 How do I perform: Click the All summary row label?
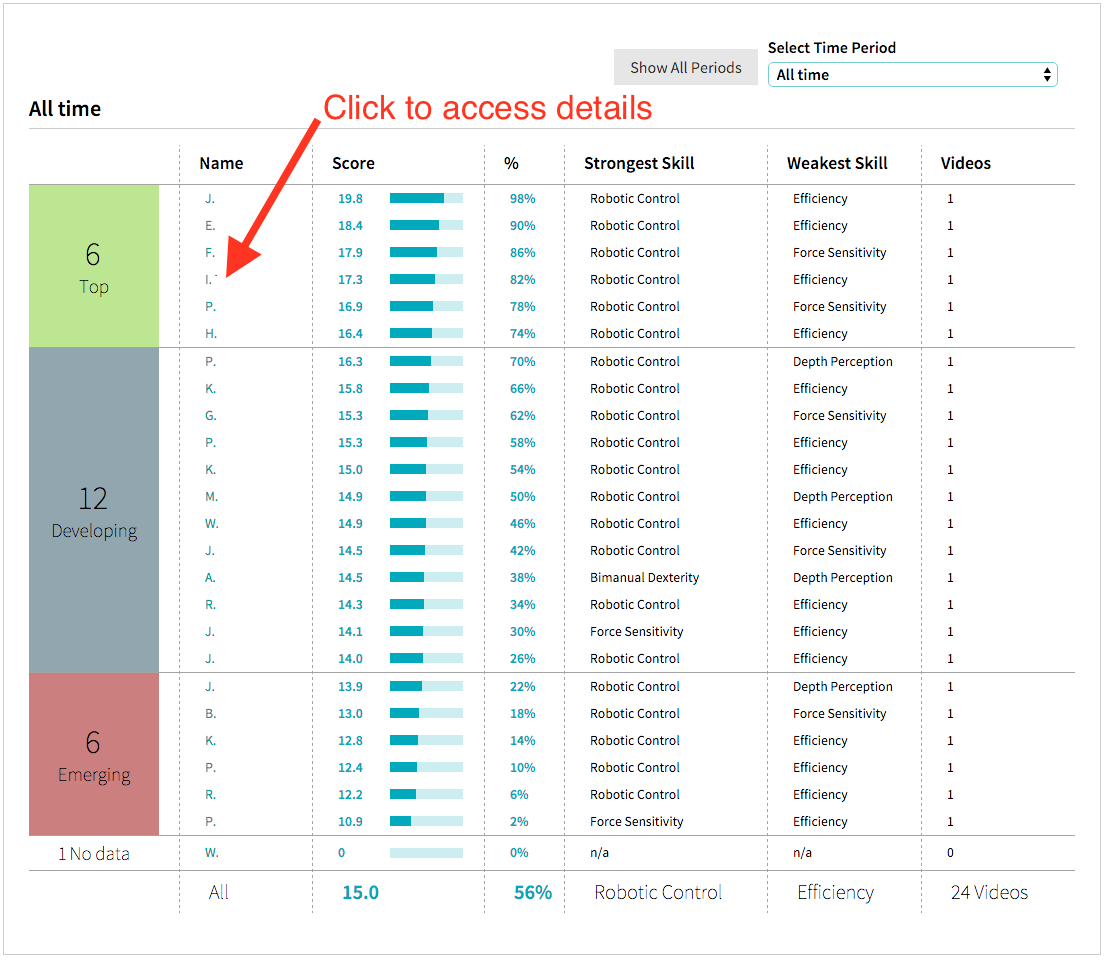pos(219,893)
